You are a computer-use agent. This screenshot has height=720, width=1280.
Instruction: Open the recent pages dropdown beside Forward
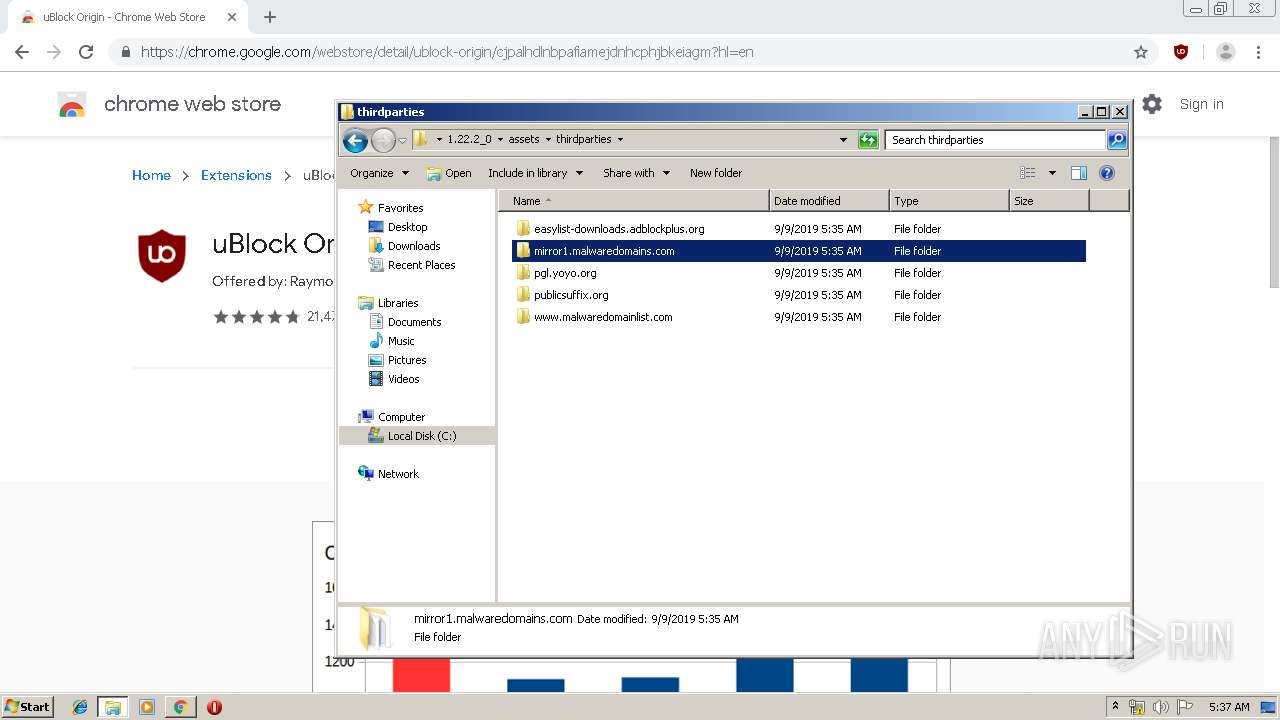pos(402,140)
